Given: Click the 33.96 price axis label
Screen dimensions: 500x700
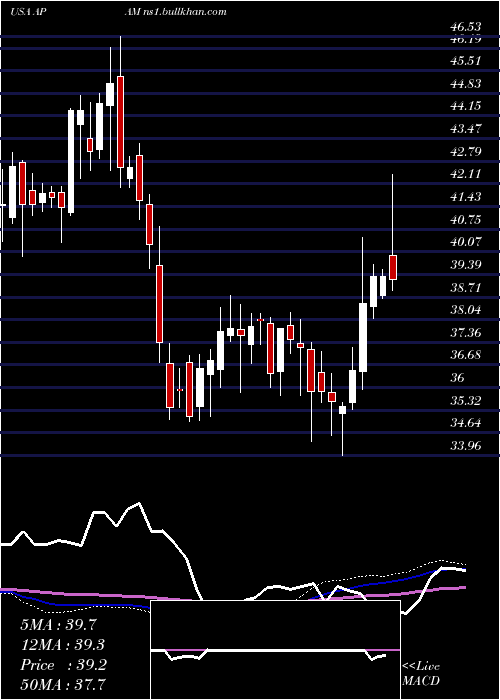Looking at the screenshot, I should [x=466, y=445].
